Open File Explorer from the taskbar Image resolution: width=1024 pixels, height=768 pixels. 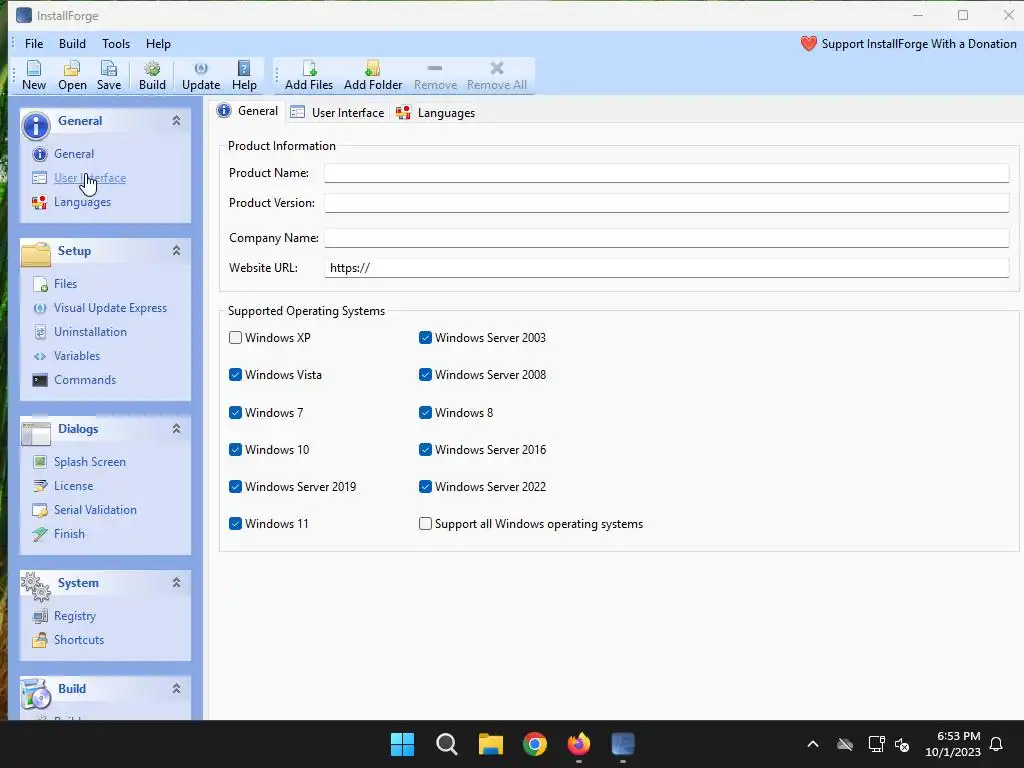point(490,744)
